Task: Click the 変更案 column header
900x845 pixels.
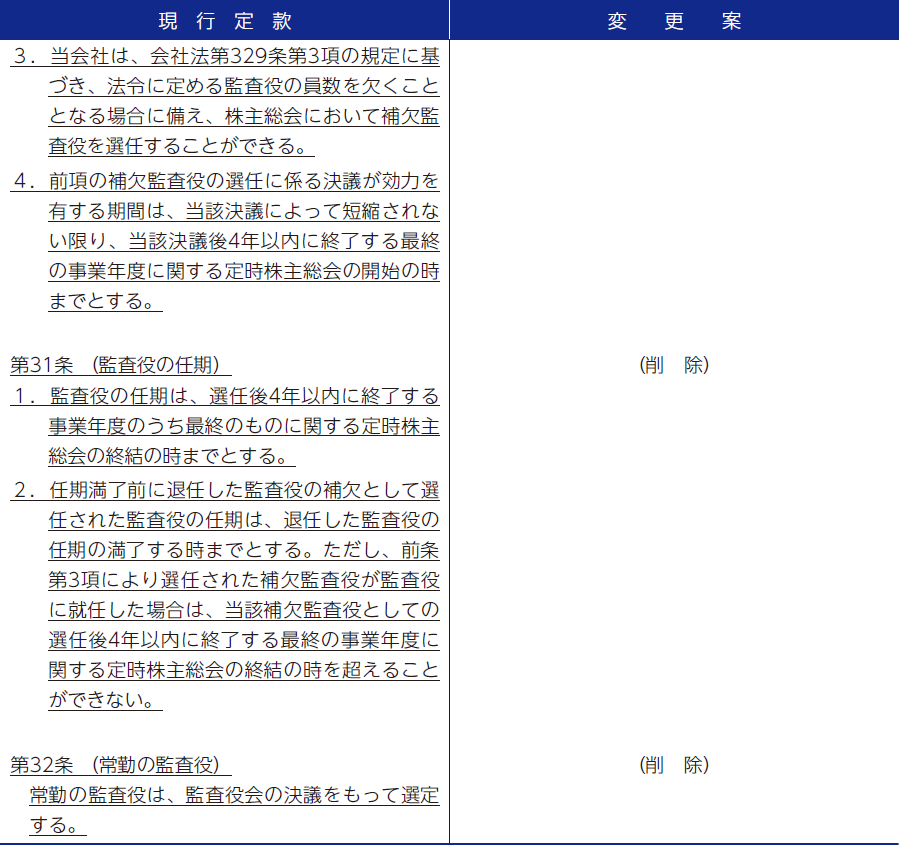Action: (x=674, y=22)
